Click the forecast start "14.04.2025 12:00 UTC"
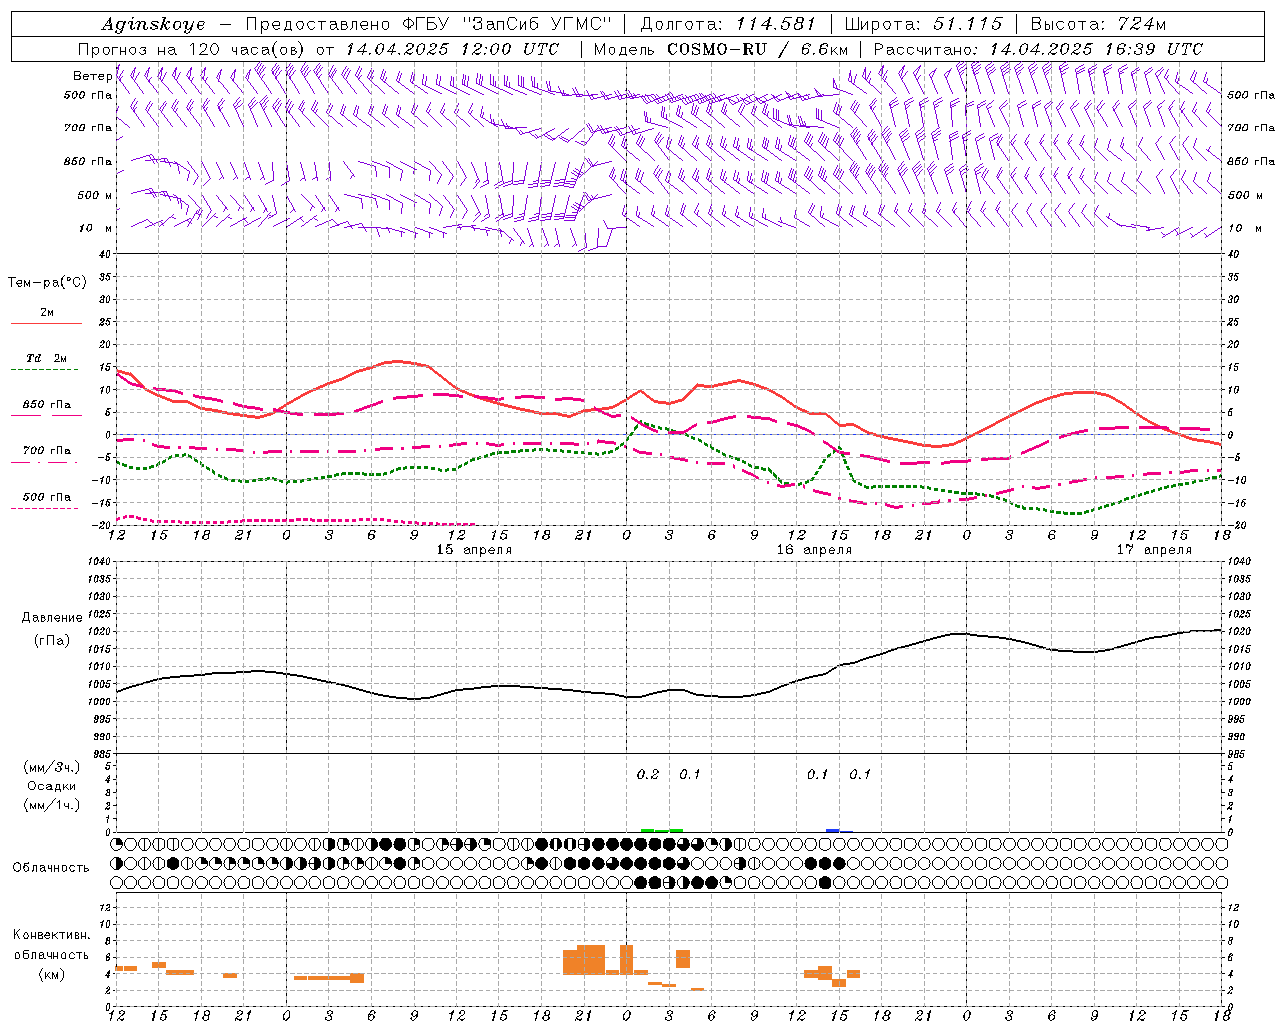This screenshot has height=1024, width=1280. pos(452,48)
